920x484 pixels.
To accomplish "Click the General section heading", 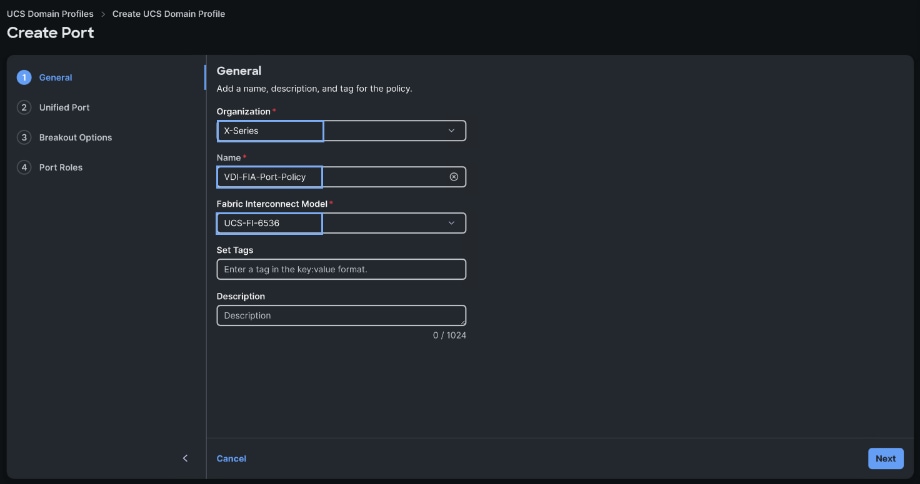I will [x=239, y=71].
